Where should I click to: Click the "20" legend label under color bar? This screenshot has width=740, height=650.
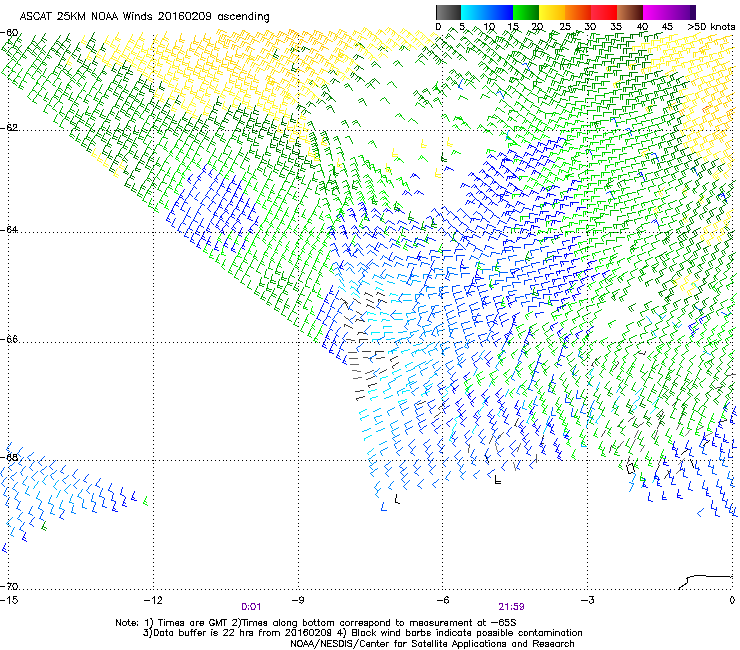538,27
